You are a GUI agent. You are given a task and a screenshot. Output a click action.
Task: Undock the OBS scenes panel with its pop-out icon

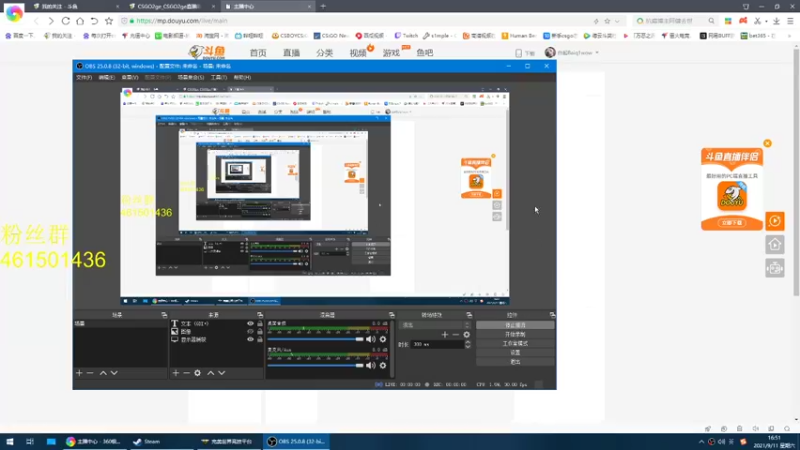tap(164, 315)
